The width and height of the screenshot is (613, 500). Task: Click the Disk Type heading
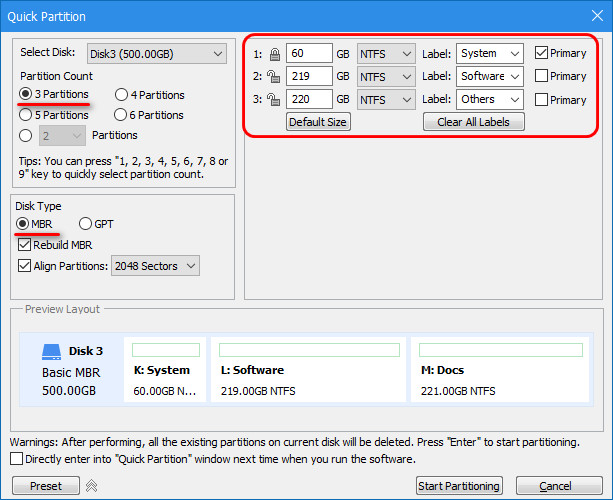(x=38, y=206)
